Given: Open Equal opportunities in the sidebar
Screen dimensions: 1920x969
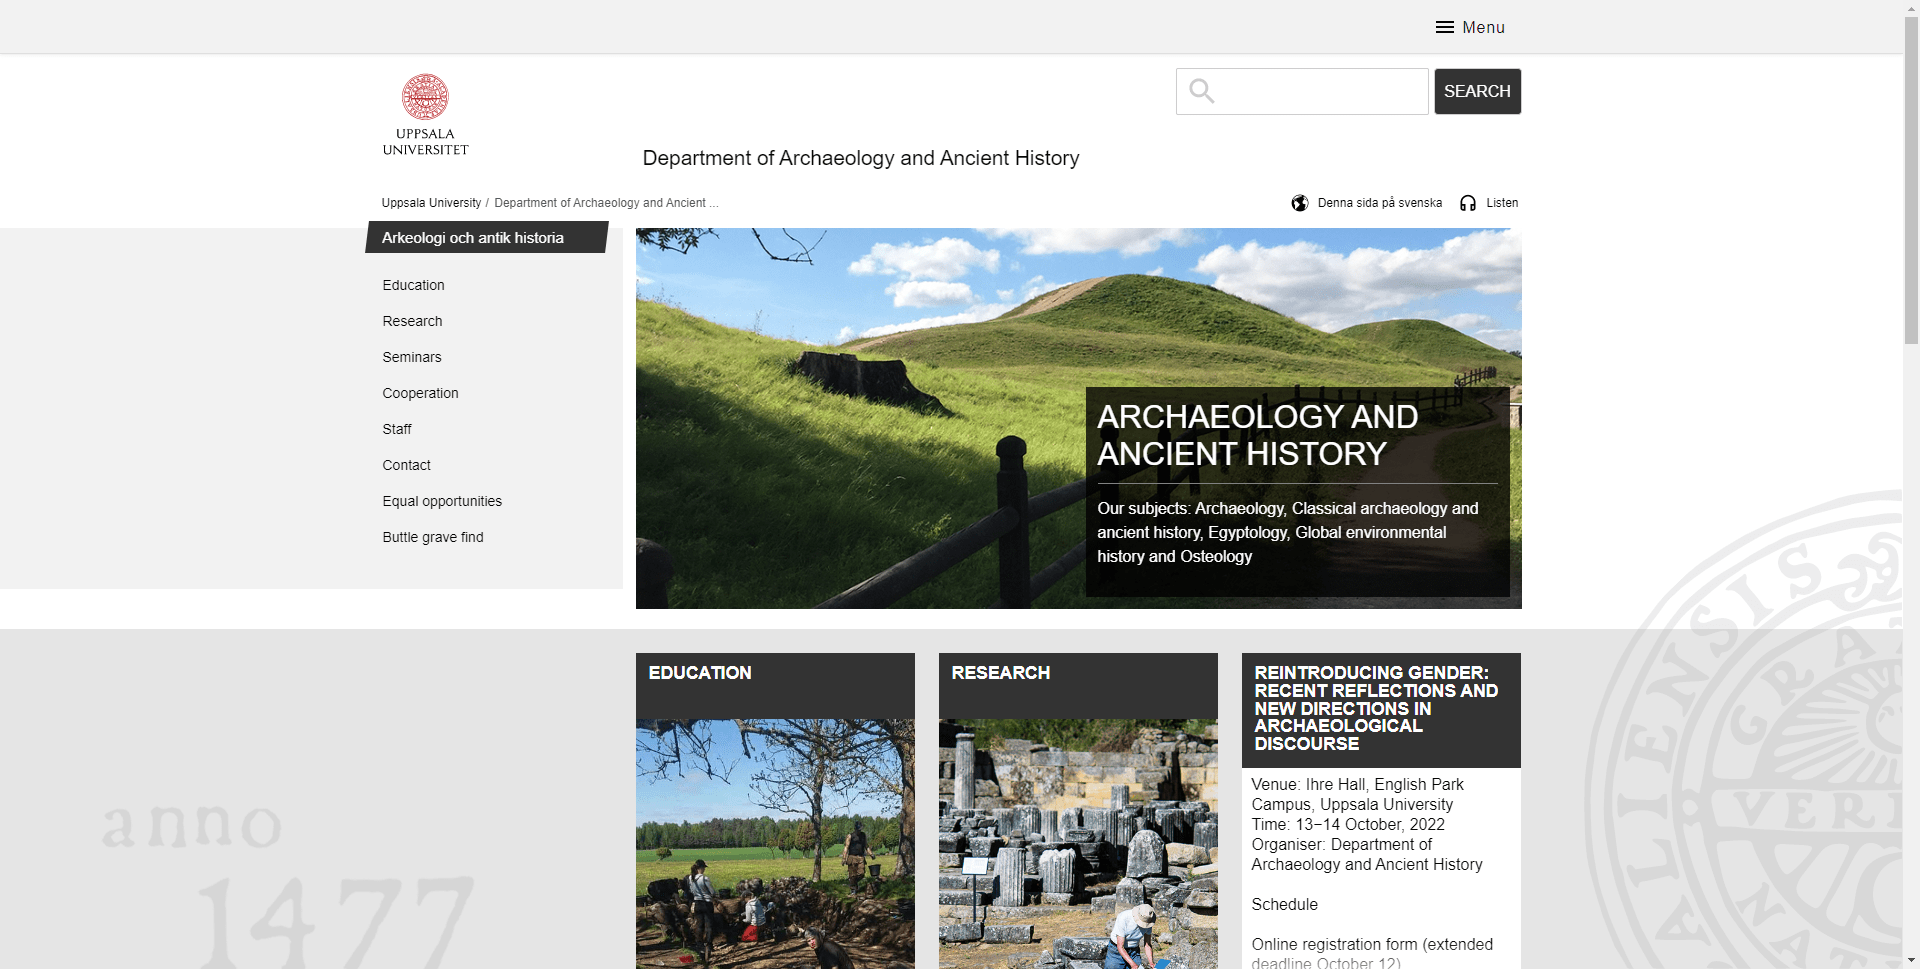Looking at the screenshot, I should tap(442, 501).
